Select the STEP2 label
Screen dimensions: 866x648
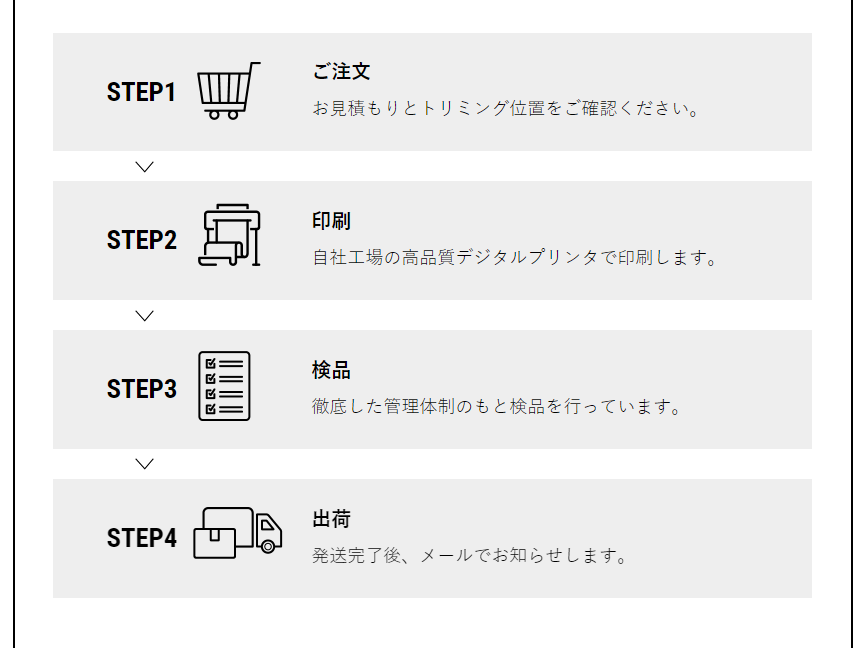coord(141,240)
